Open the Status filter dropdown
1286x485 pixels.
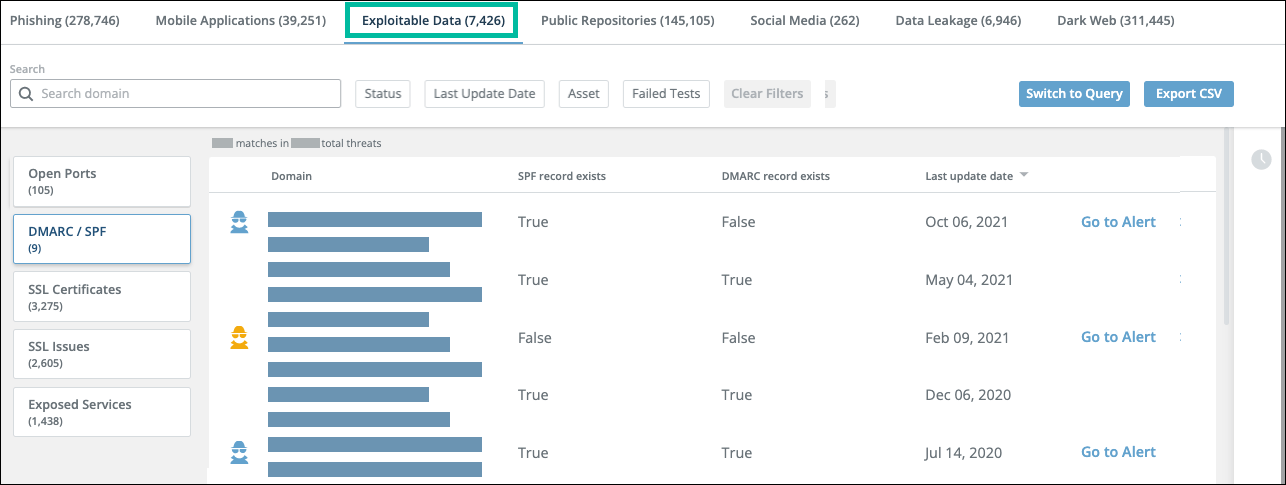(x=382, y=94)
